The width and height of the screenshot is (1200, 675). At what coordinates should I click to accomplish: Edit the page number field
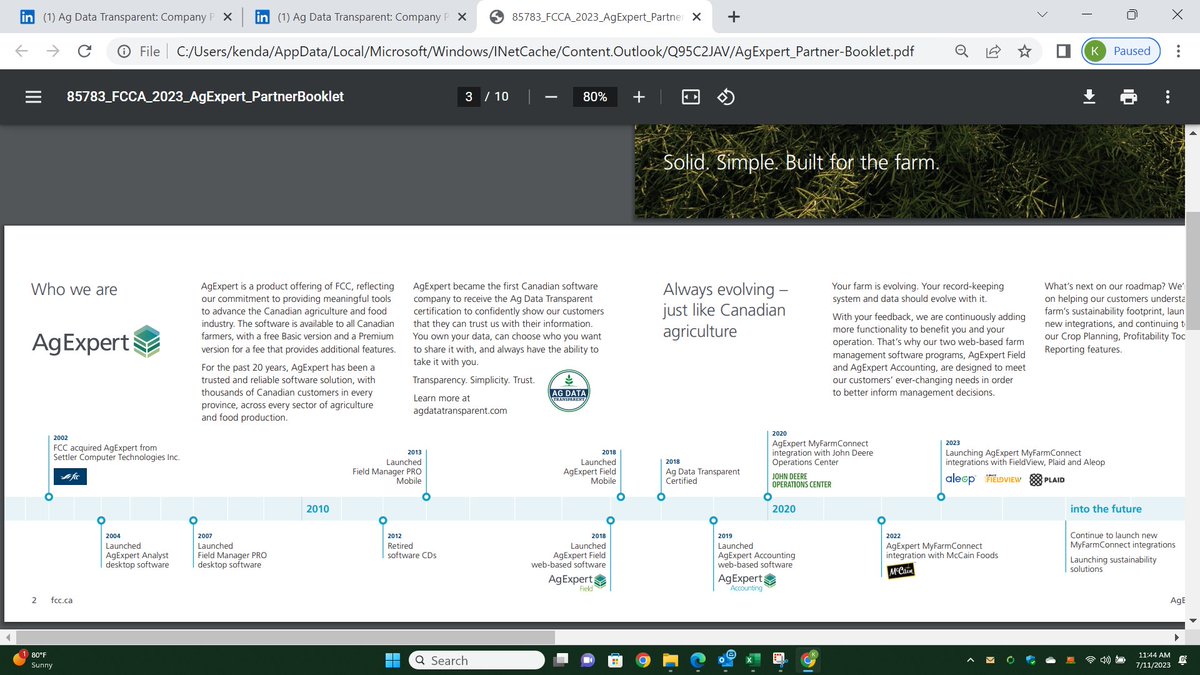coord(470,97)
